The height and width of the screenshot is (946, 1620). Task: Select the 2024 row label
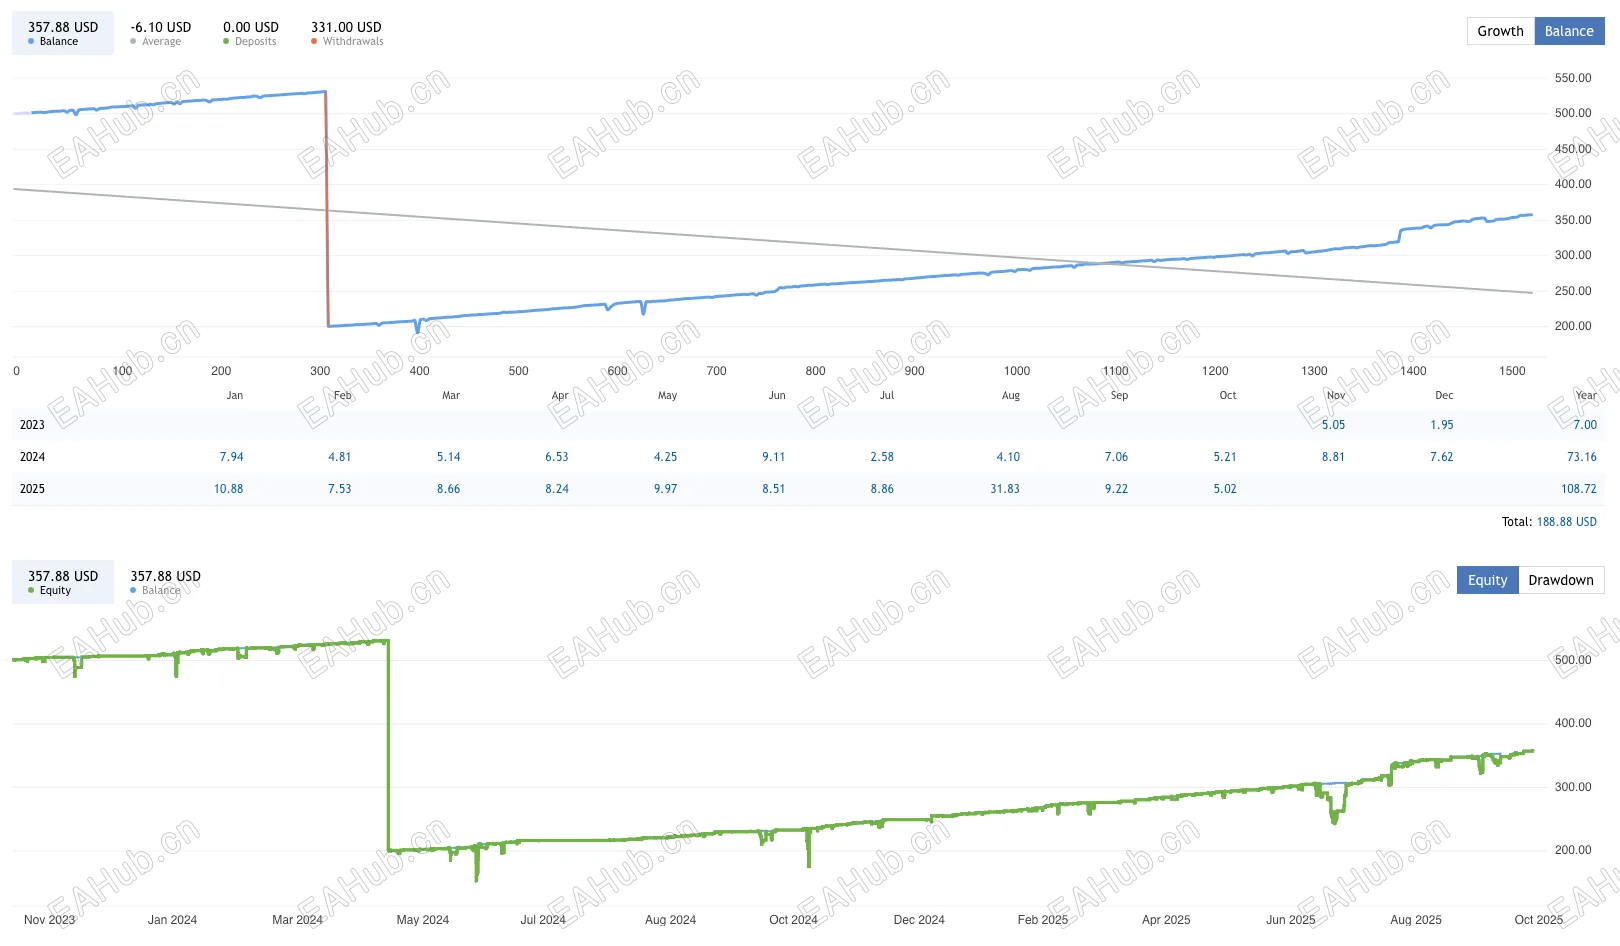[32, 457]
